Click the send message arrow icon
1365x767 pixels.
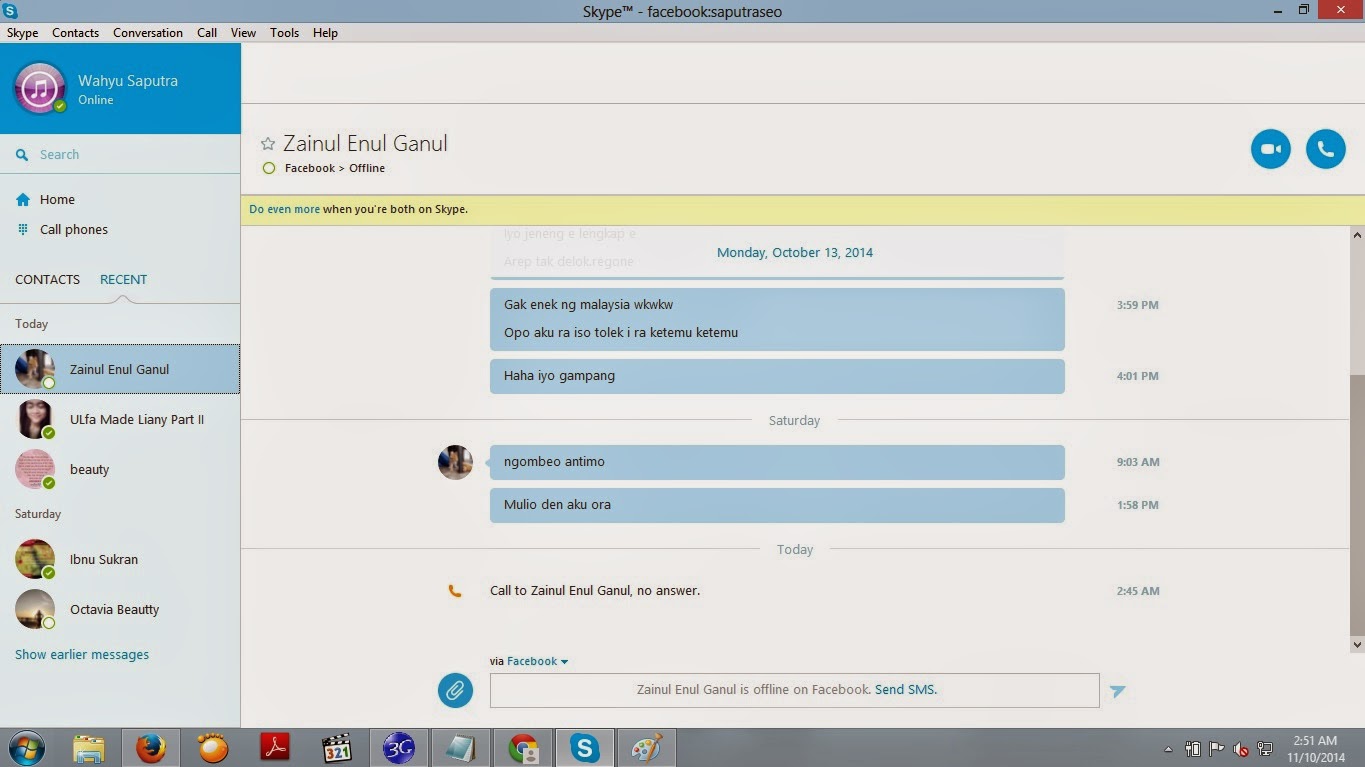[x=1118, y=691]
